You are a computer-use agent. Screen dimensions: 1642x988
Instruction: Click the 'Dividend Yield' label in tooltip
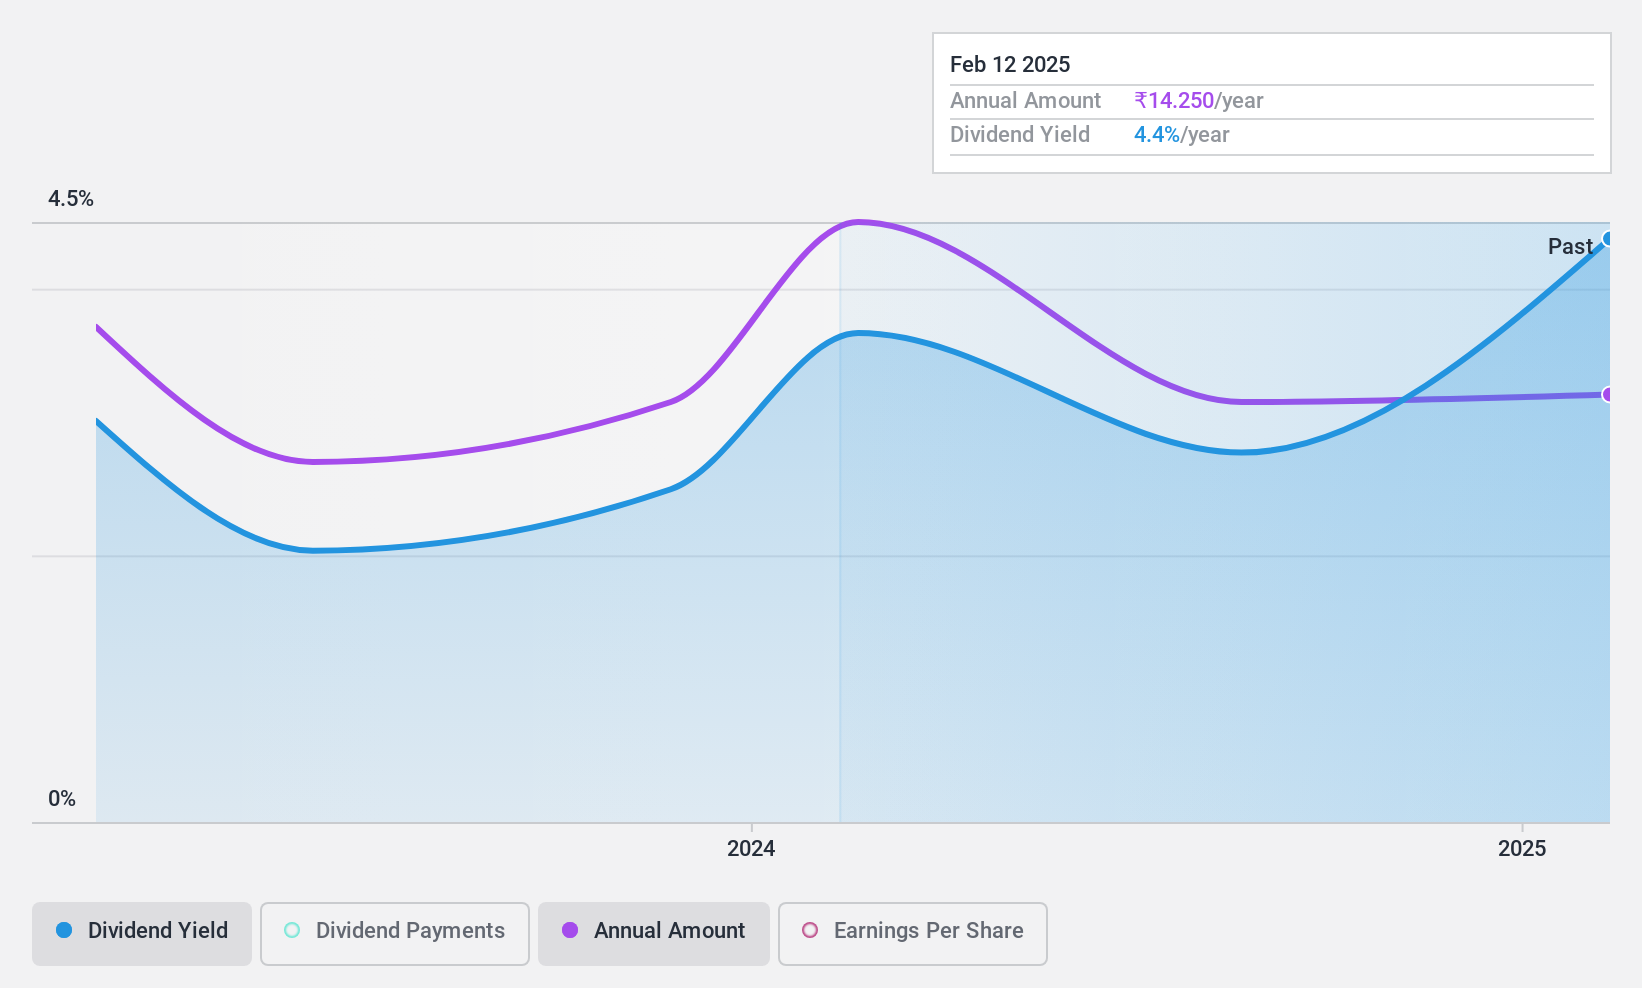1020,134
